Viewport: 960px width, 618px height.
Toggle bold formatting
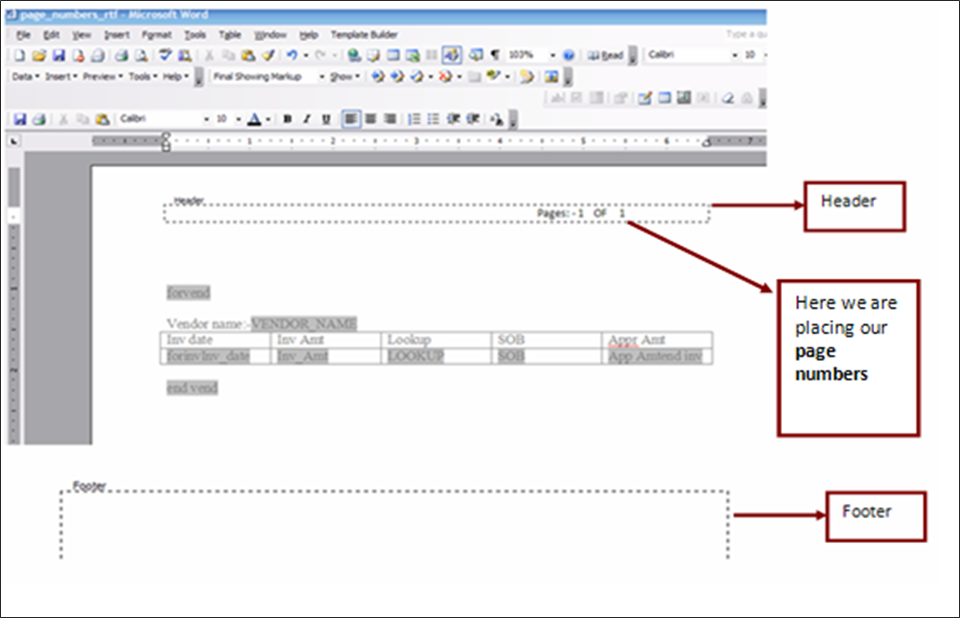pos(287,117)
